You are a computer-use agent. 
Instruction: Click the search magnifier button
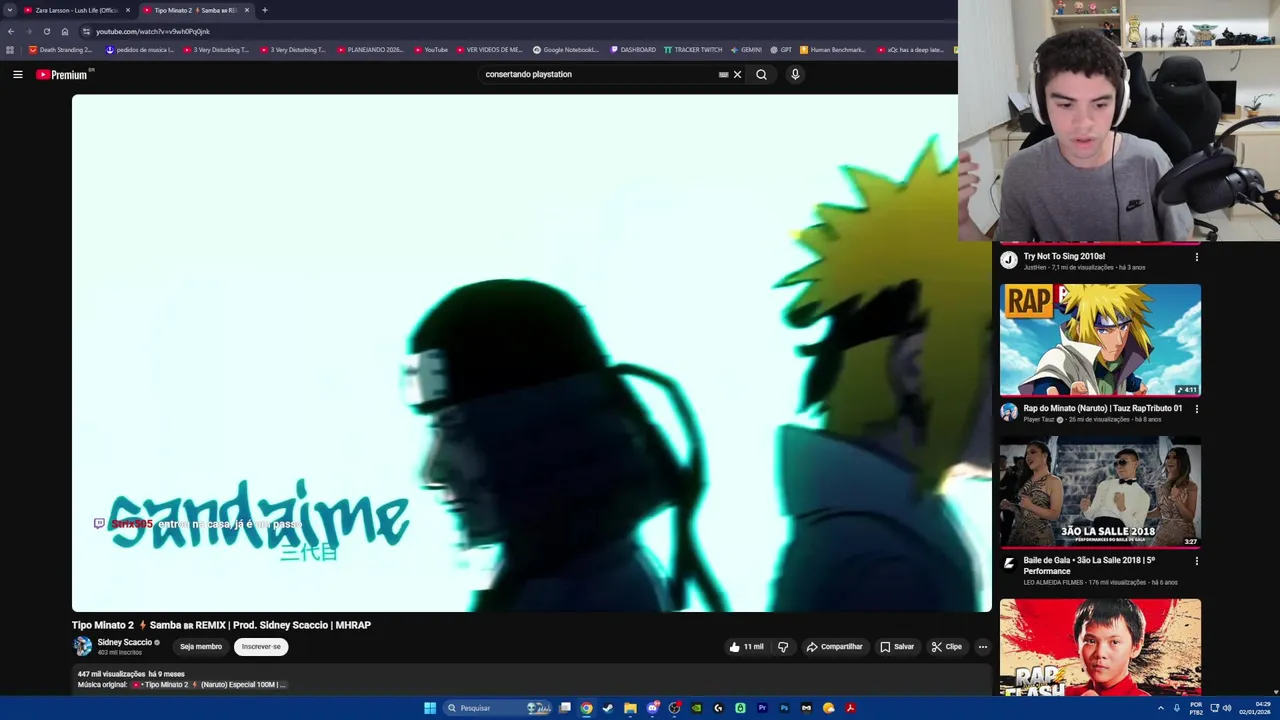(761, 74)
